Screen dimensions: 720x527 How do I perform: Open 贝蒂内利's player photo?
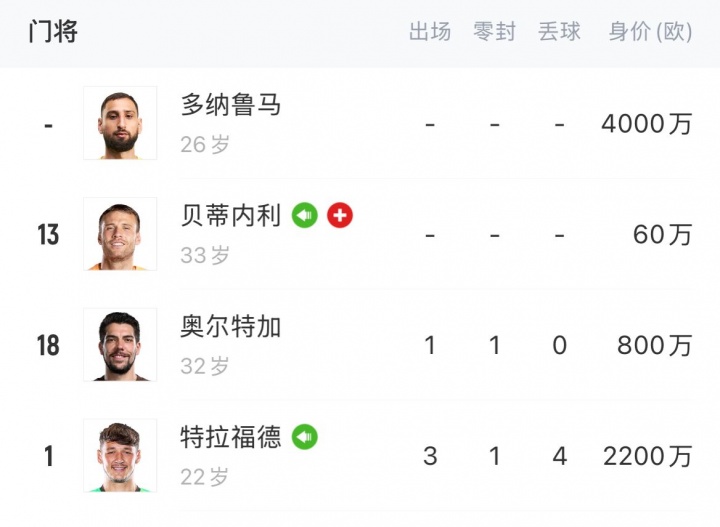(120, 234)
